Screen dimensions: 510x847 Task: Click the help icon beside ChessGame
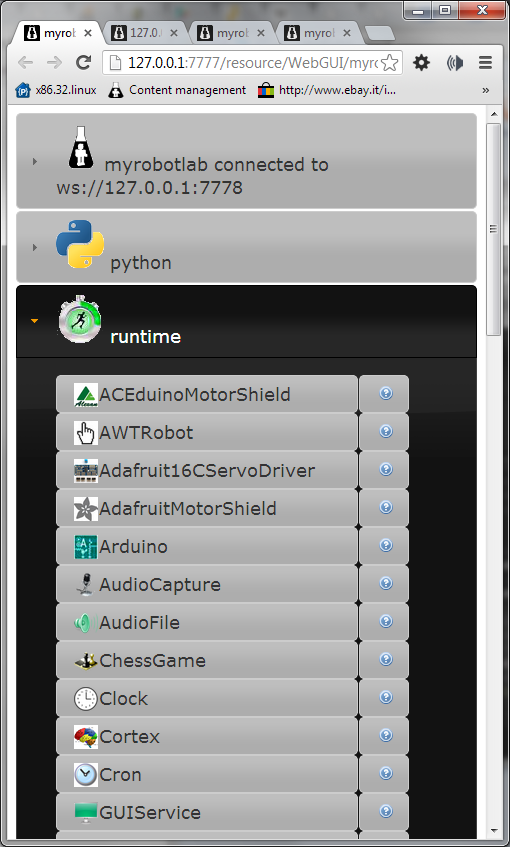pyautogui.click(x=385, y=660)
